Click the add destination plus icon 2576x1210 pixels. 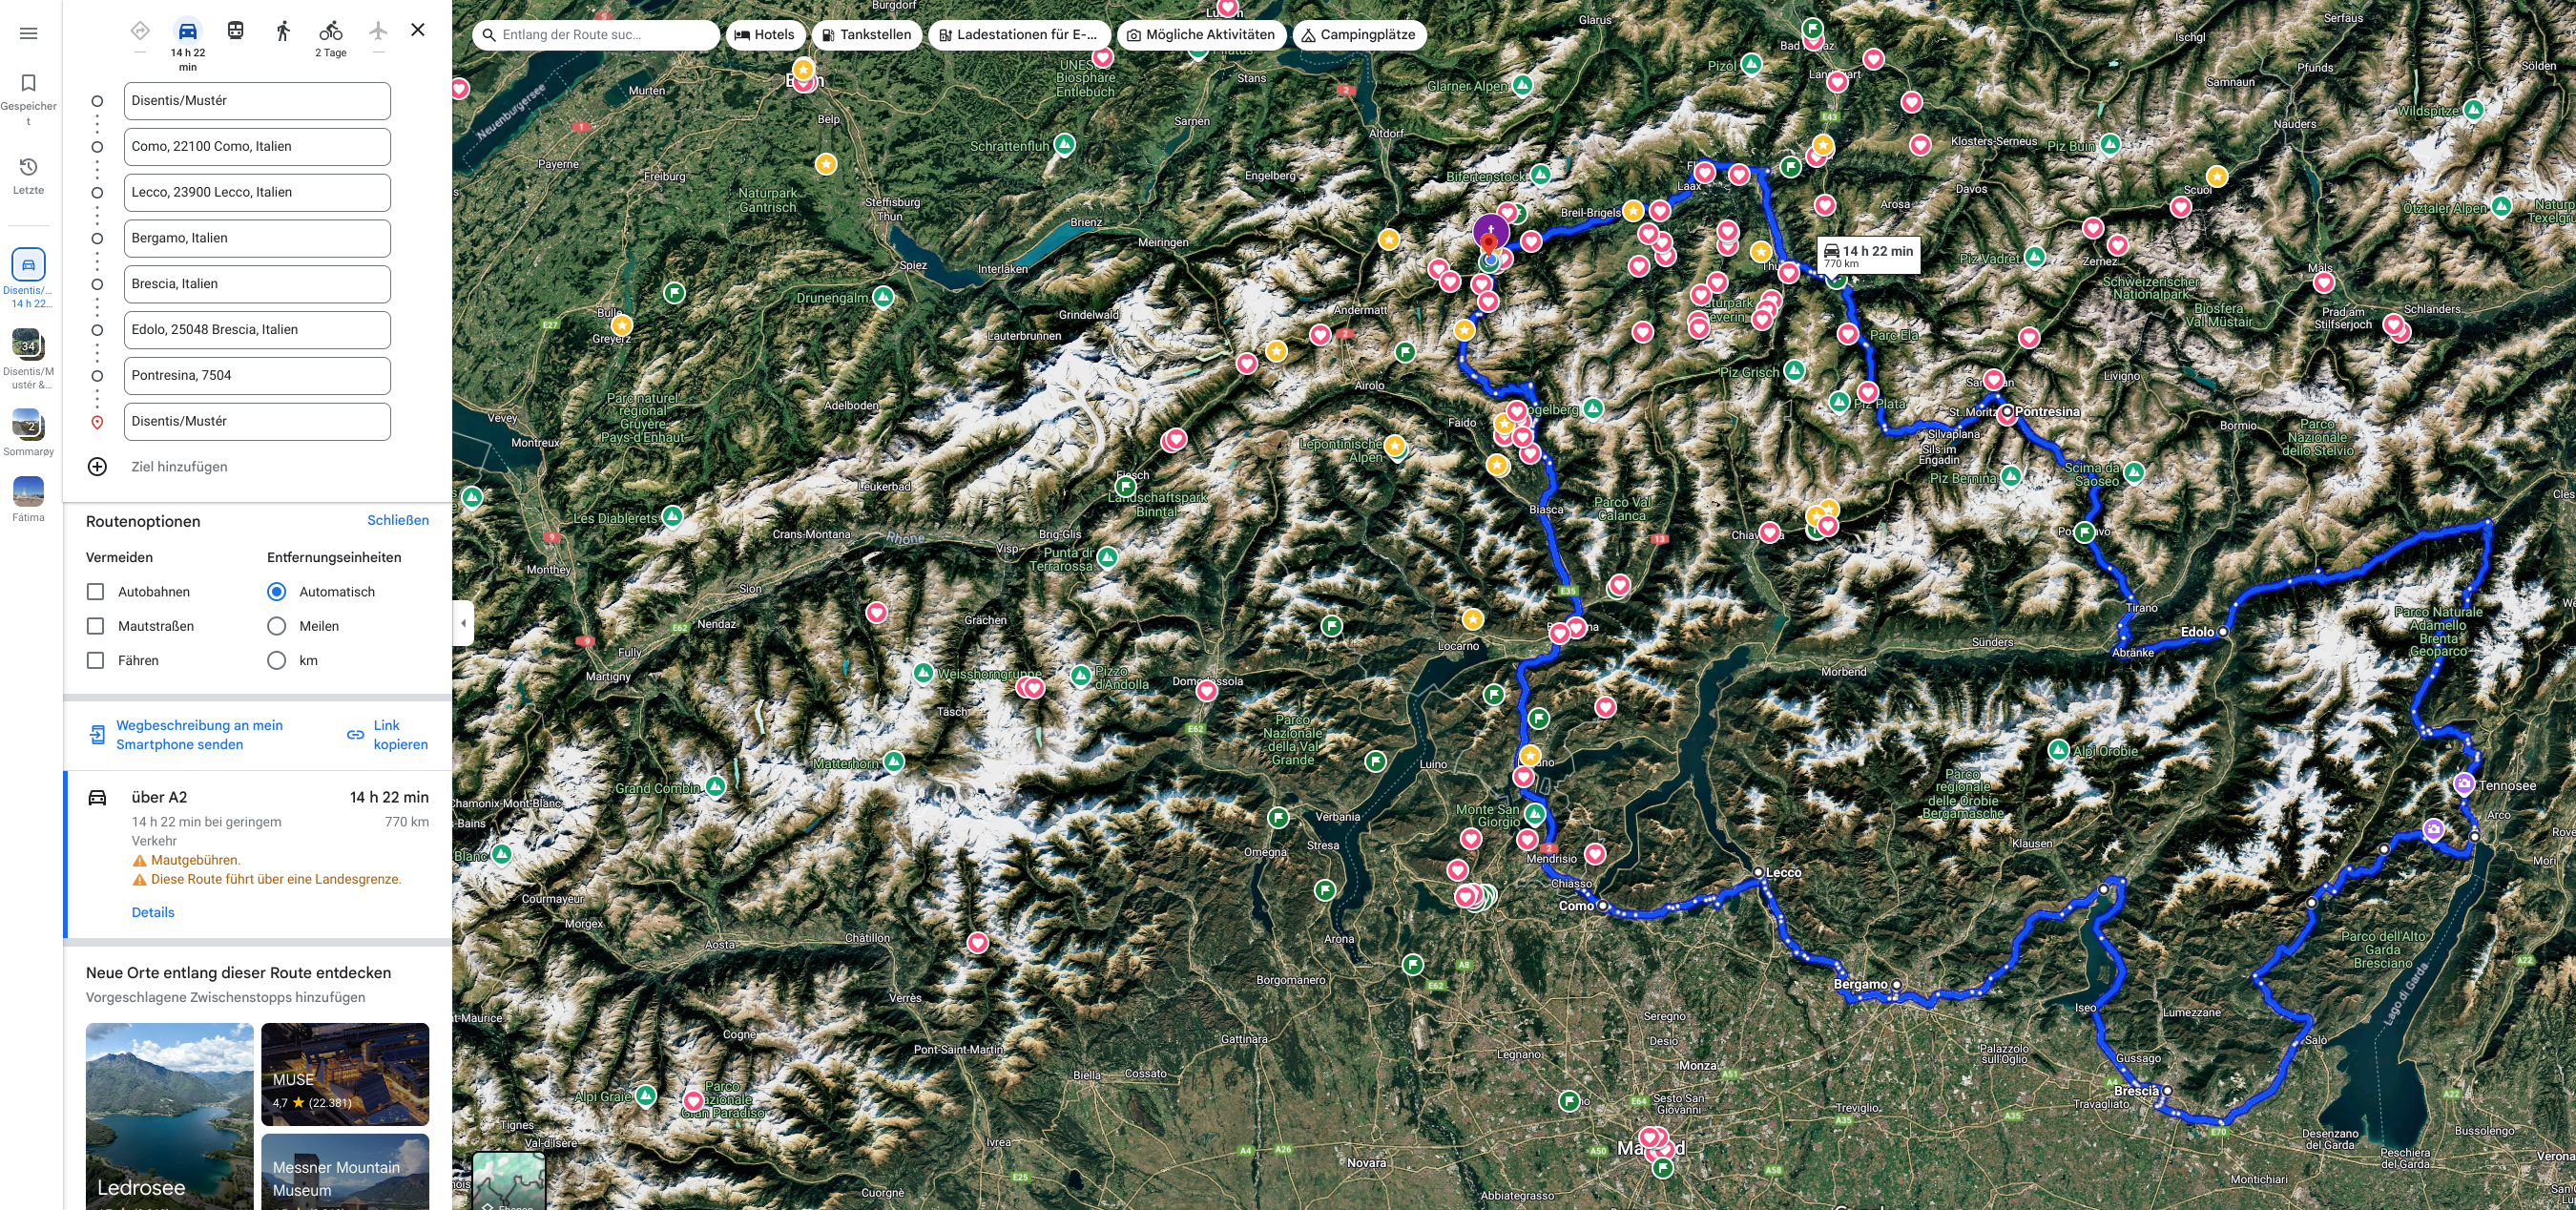point(97,467)
